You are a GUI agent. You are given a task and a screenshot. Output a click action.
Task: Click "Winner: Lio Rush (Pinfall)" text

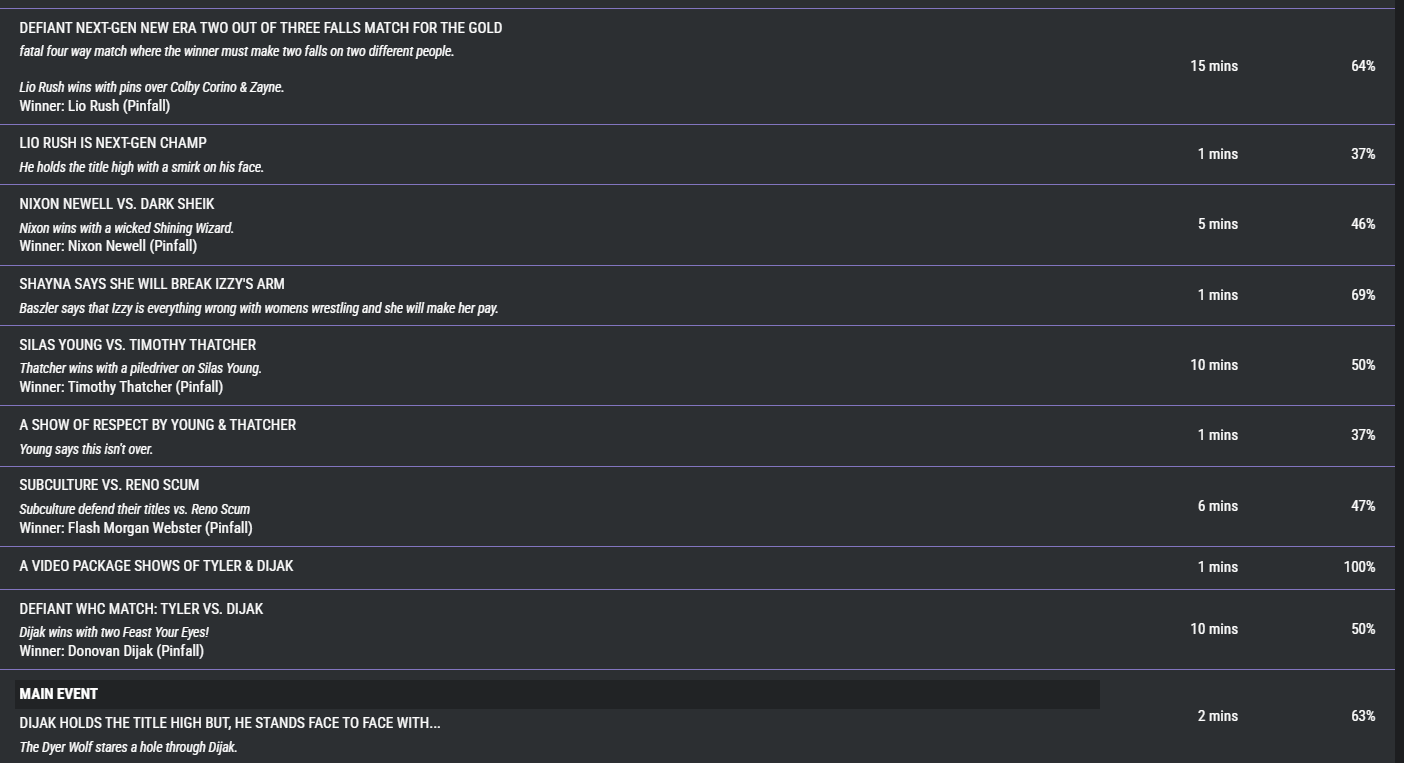(x=95, y=106)
